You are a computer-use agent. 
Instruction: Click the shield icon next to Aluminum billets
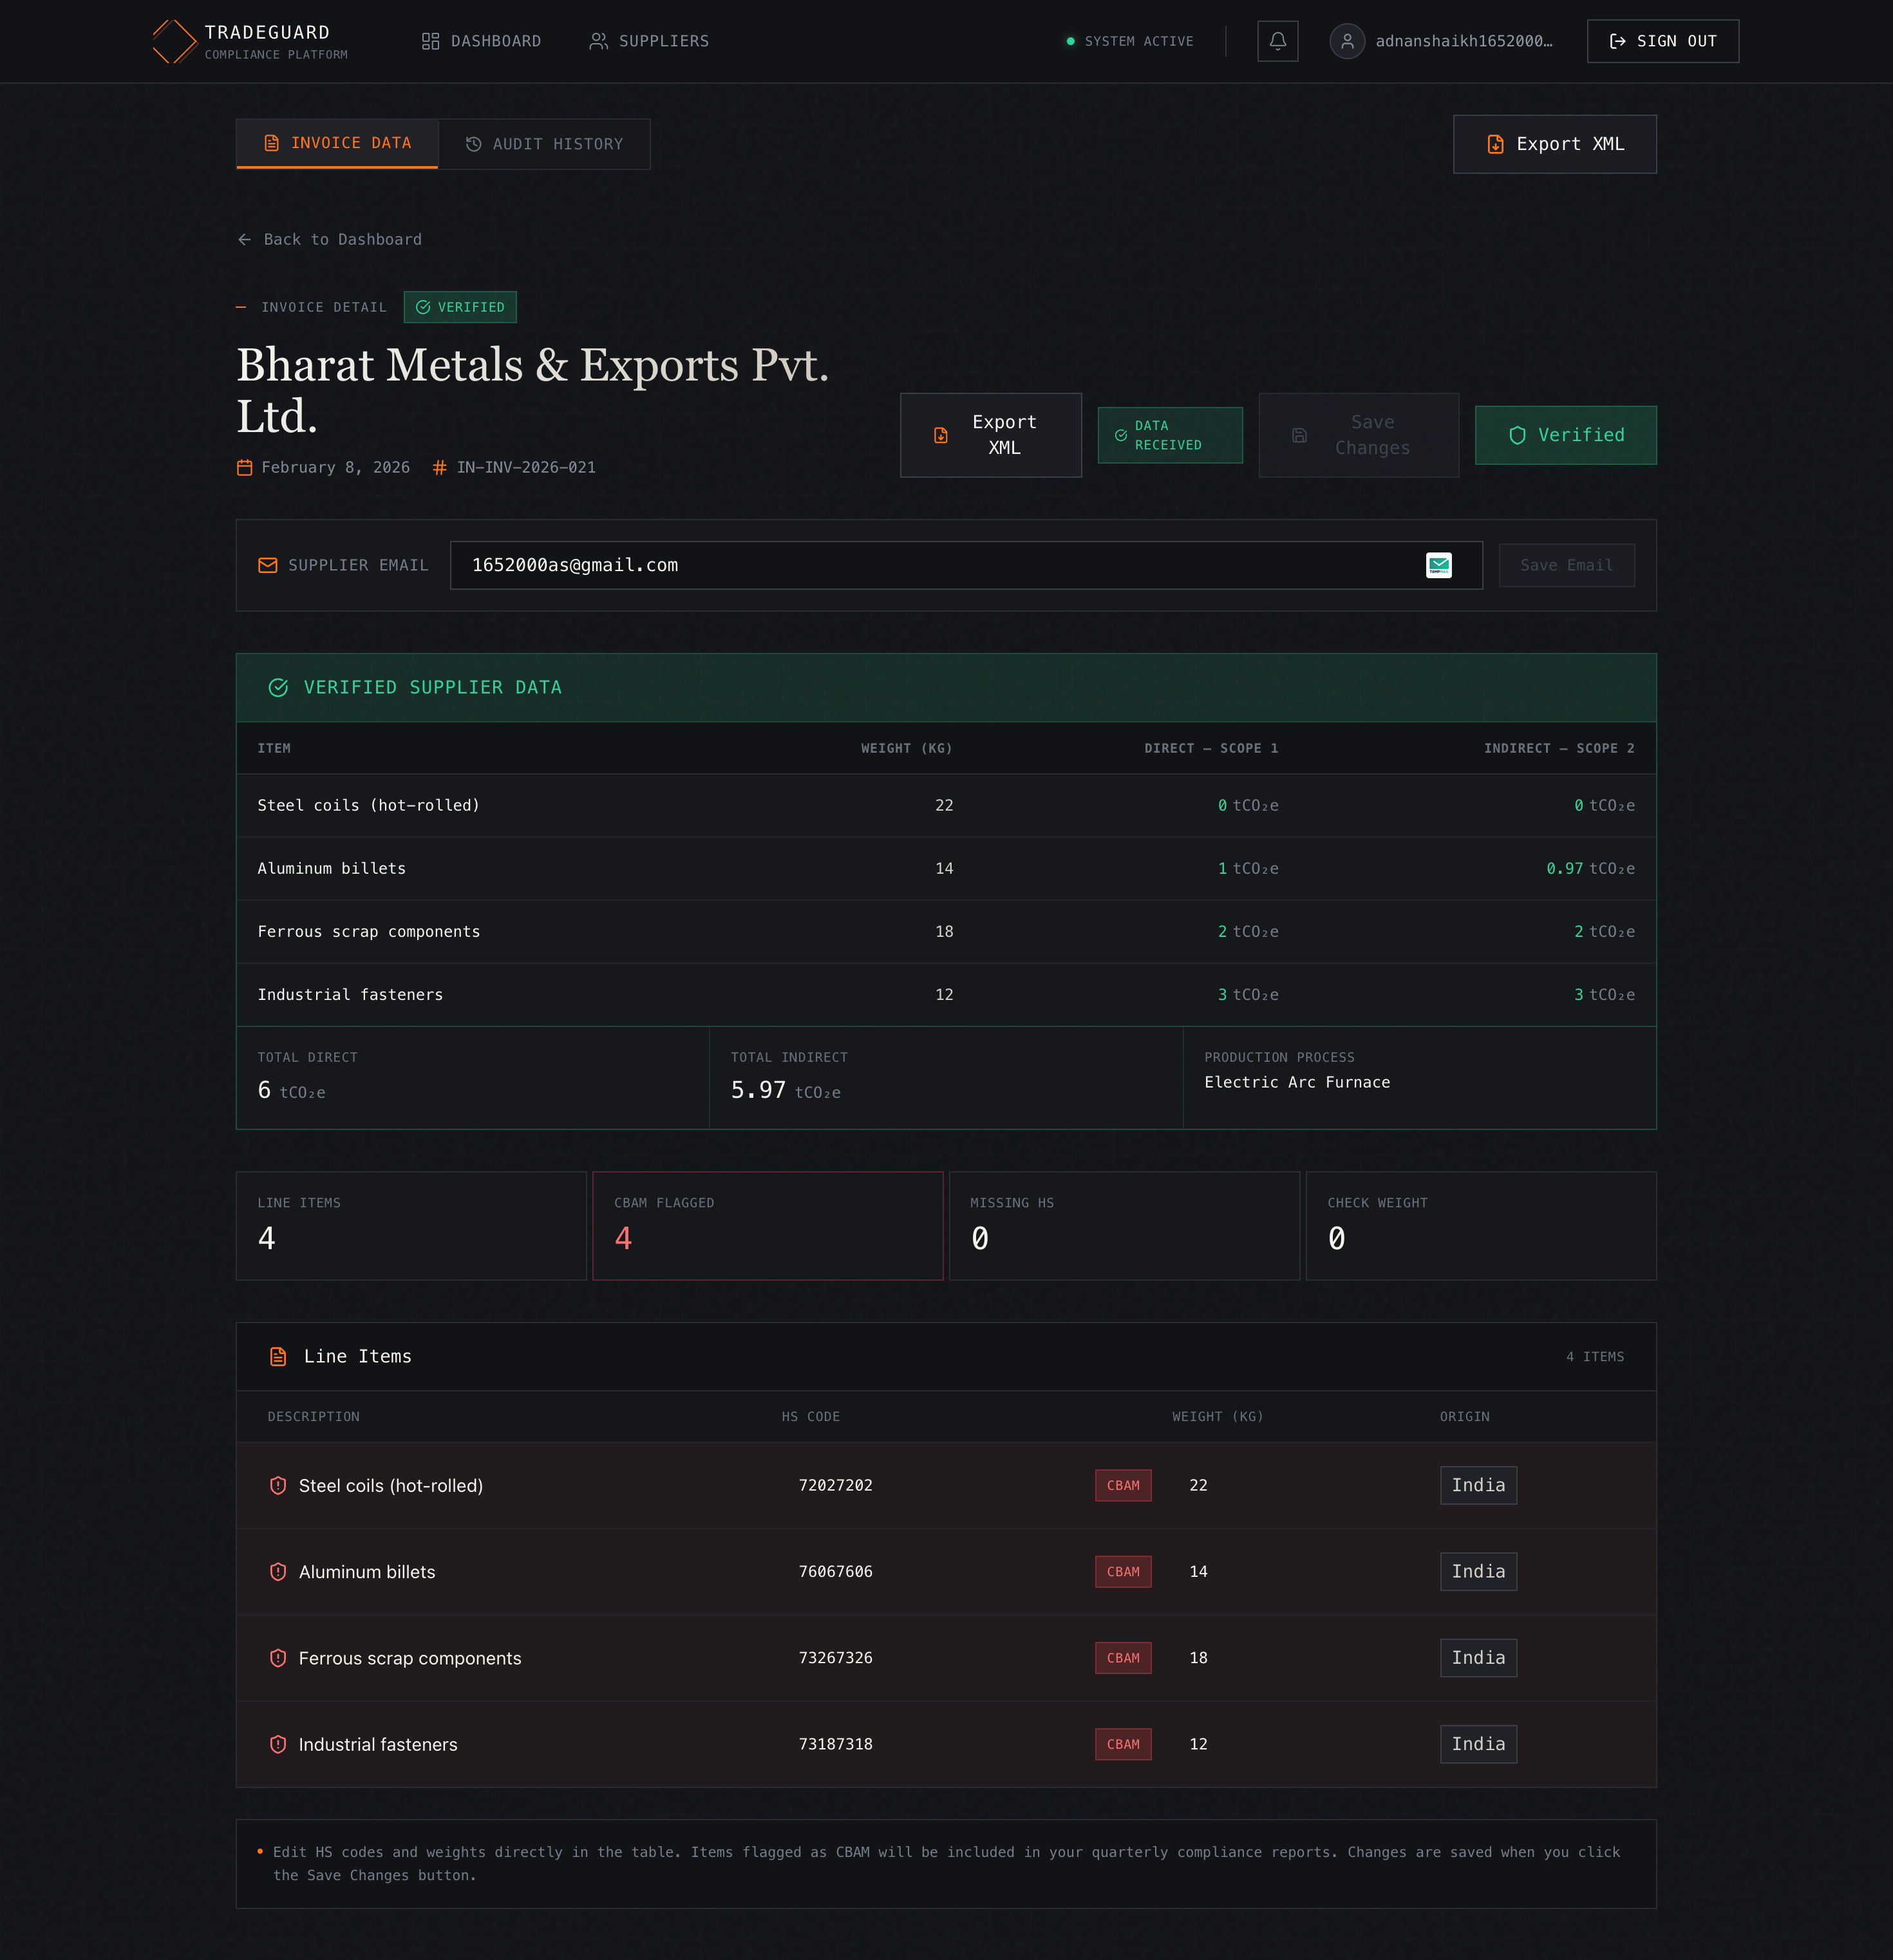pos(278,1571)
